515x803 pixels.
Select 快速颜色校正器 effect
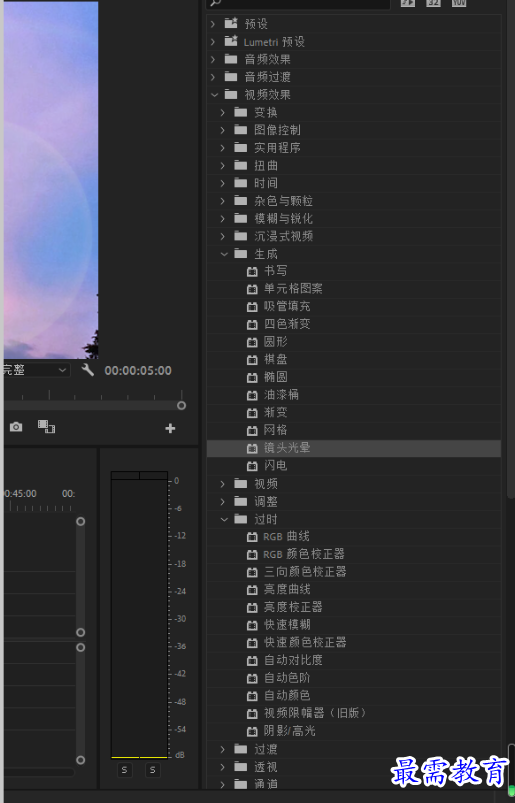[x=305, y=642]
